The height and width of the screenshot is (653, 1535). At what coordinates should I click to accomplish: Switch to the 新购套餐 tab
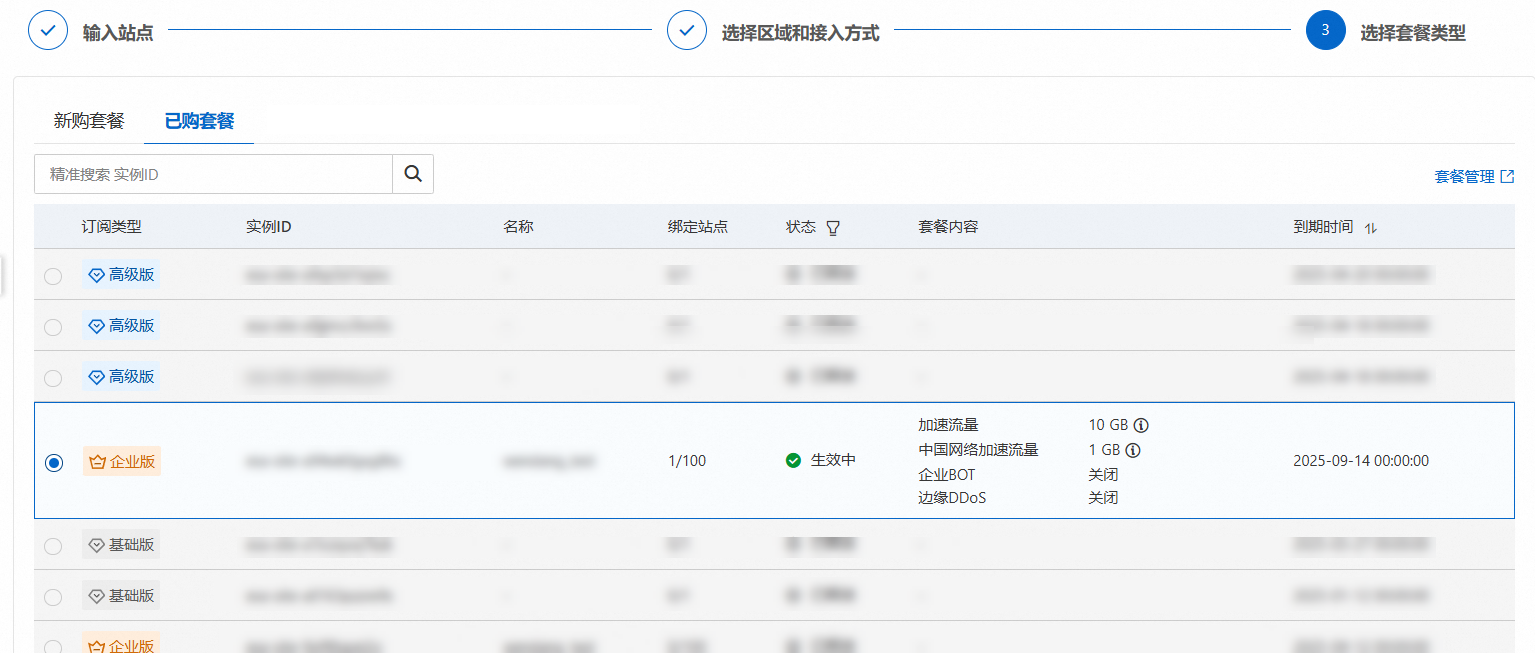[89, 121]
